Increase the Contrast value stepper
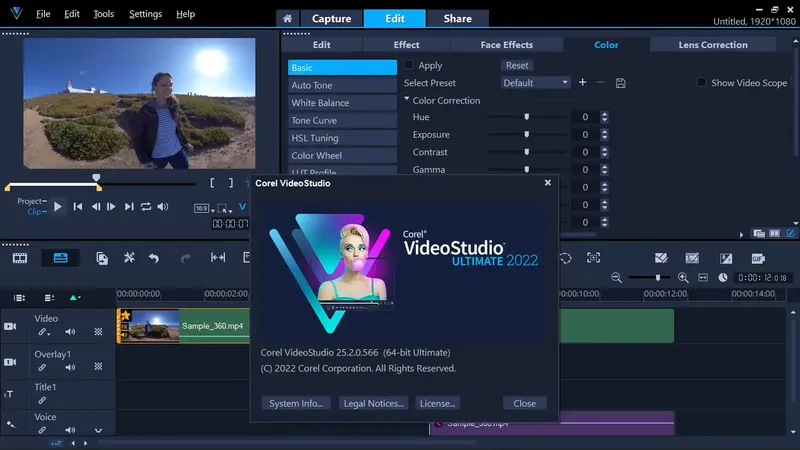The image size is (800, 450). point(605,149)
